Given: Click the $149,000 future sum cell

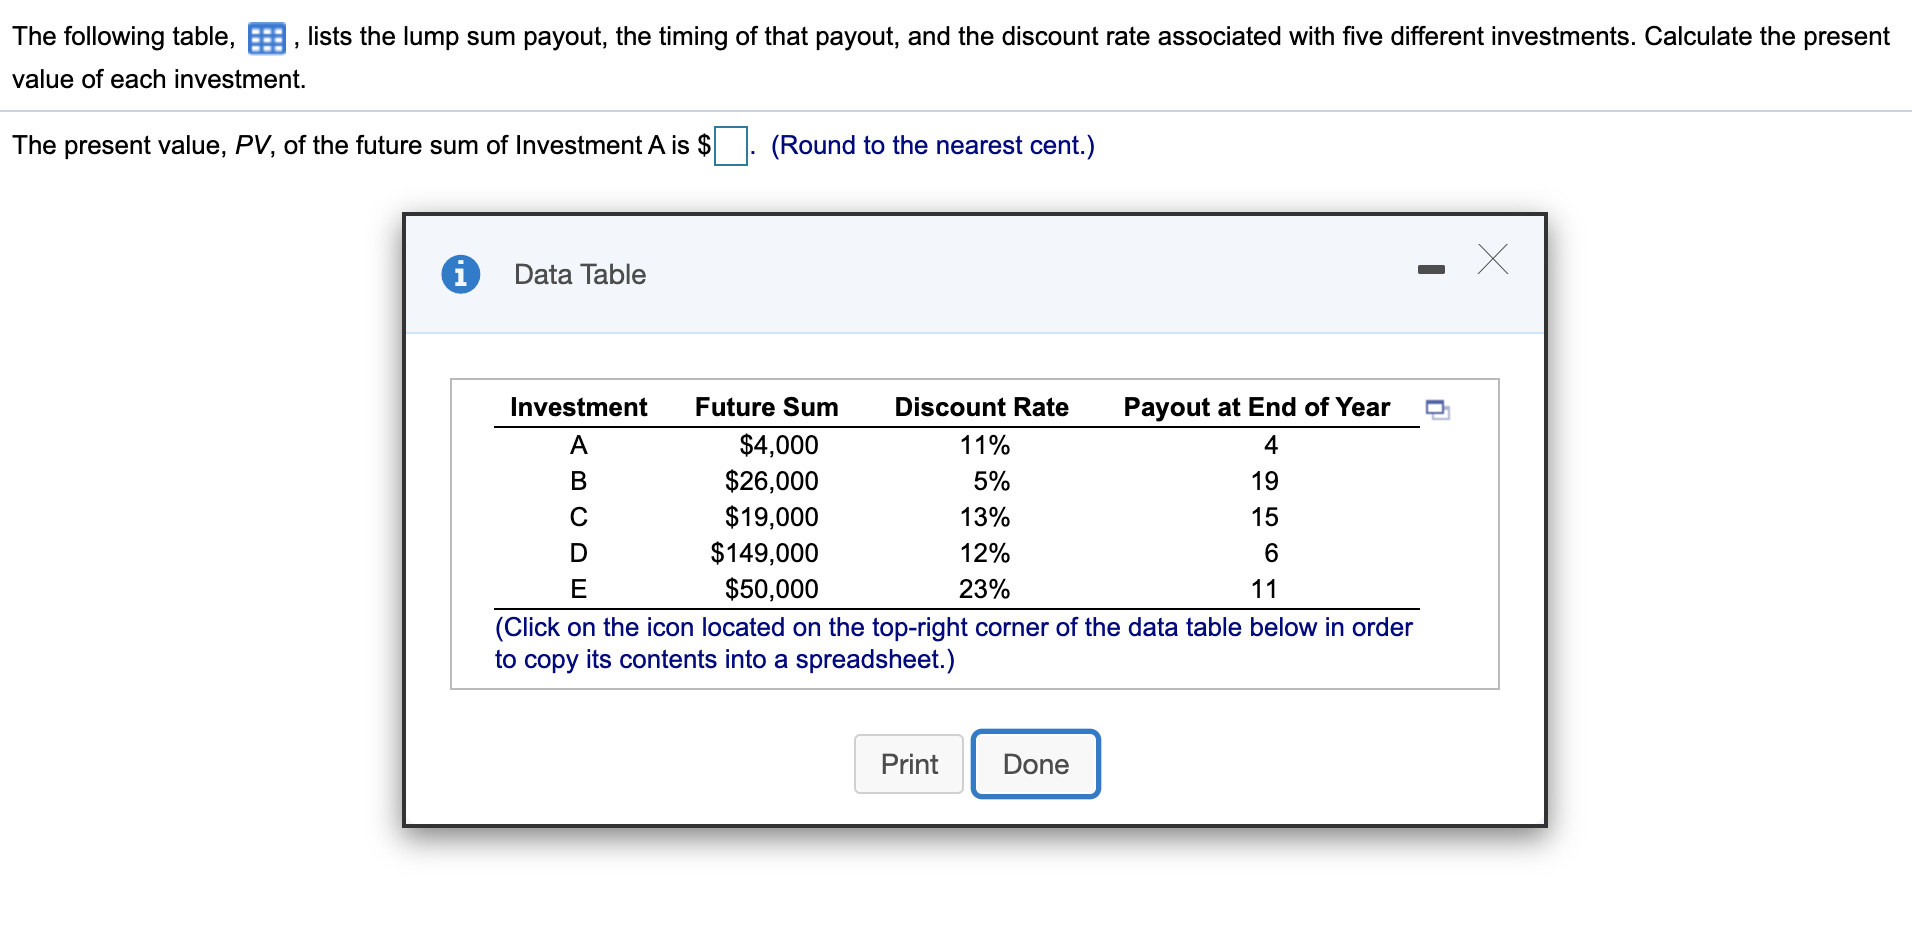Looking at the screenshot, I should [x=764, y=553].
